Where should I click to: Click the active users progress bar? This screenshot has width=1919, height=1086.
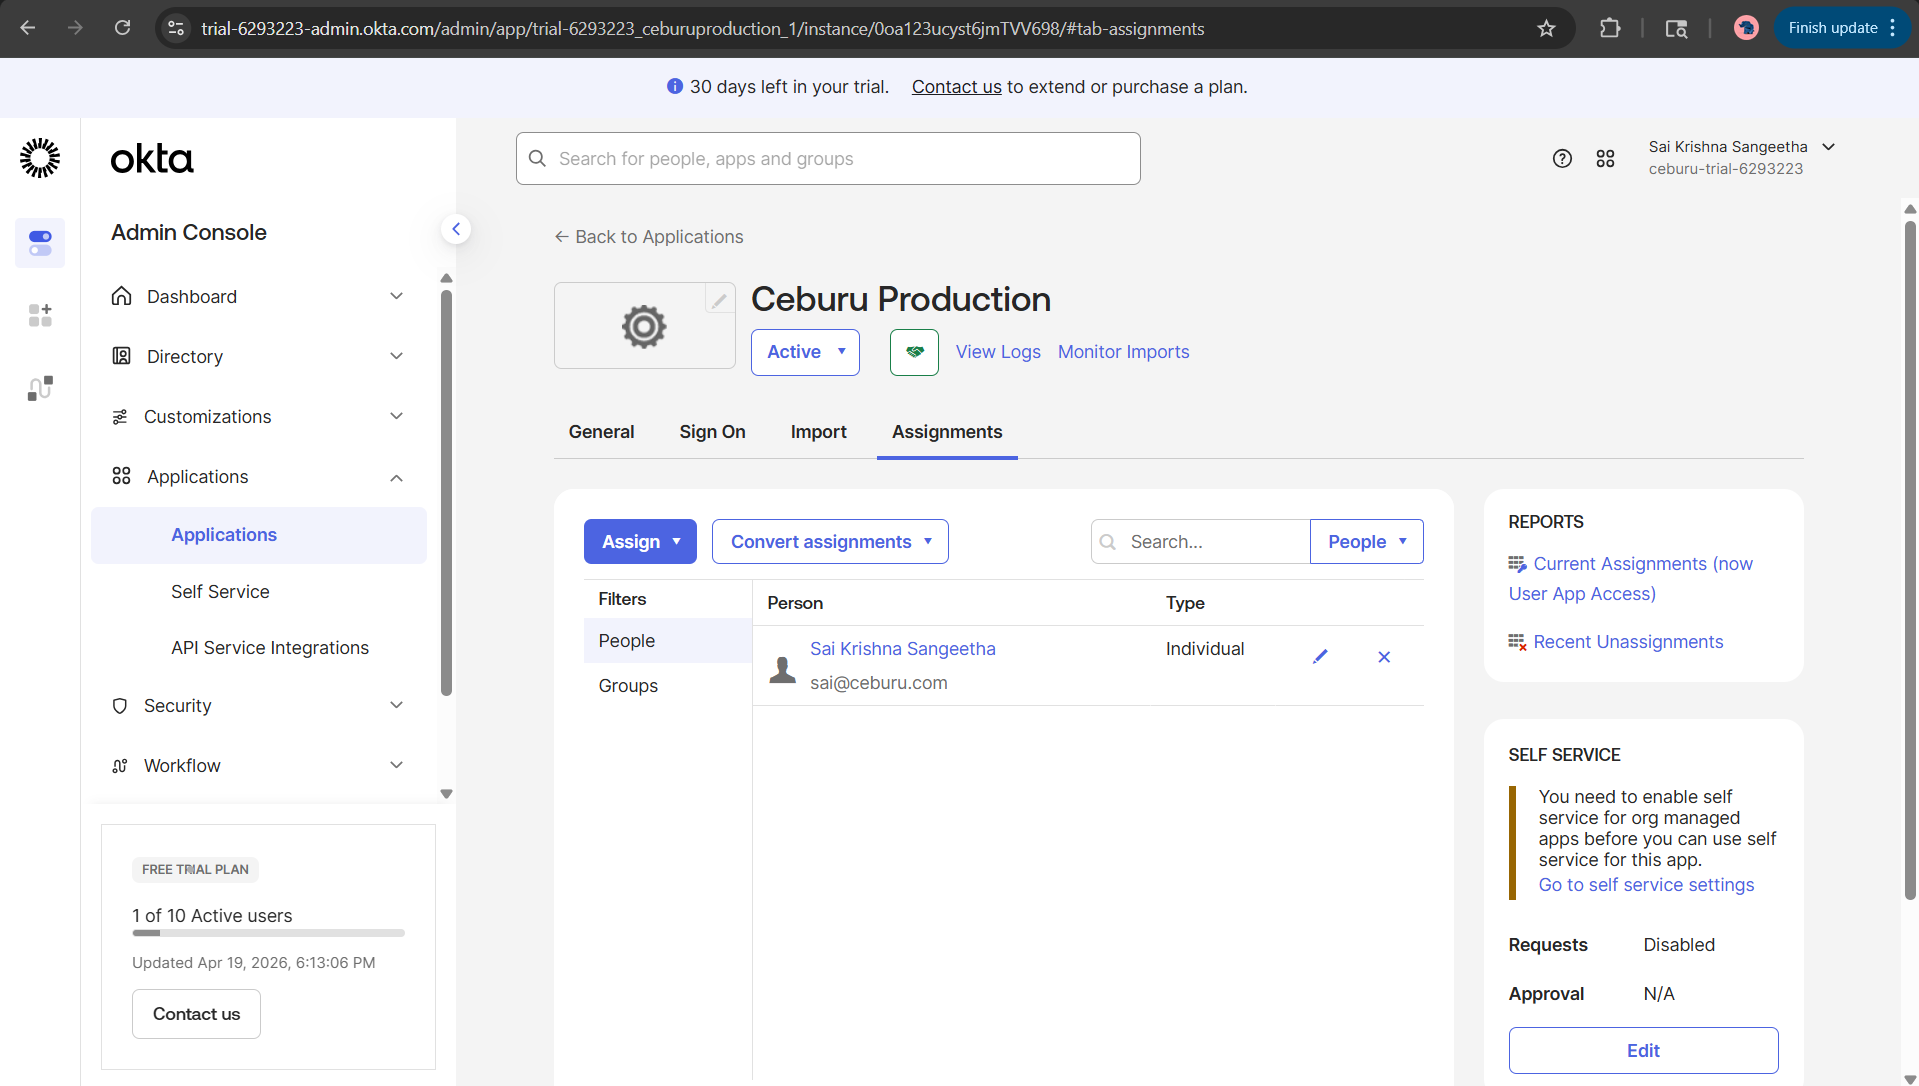pyautogui.click(x=268, y=933)
